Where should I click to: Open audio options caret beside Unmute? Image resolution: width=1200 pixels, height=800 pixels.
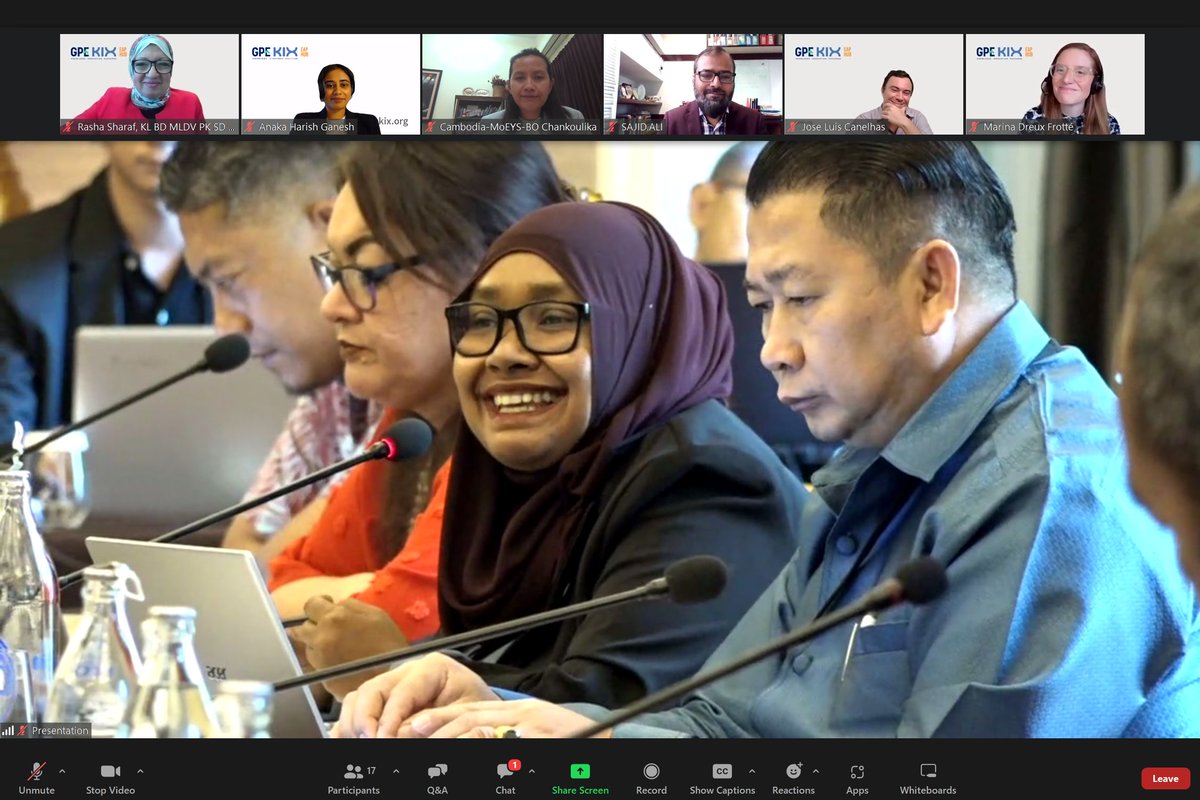coord(62,771)
